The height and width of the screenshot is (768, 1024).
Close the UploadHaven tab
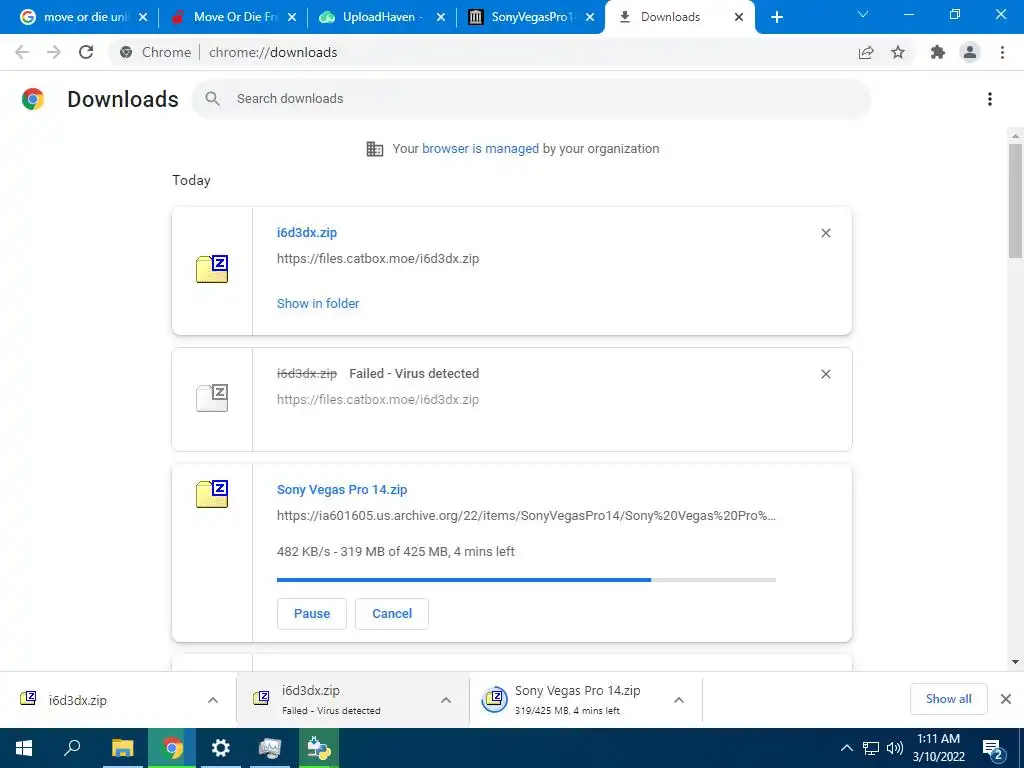441,17
